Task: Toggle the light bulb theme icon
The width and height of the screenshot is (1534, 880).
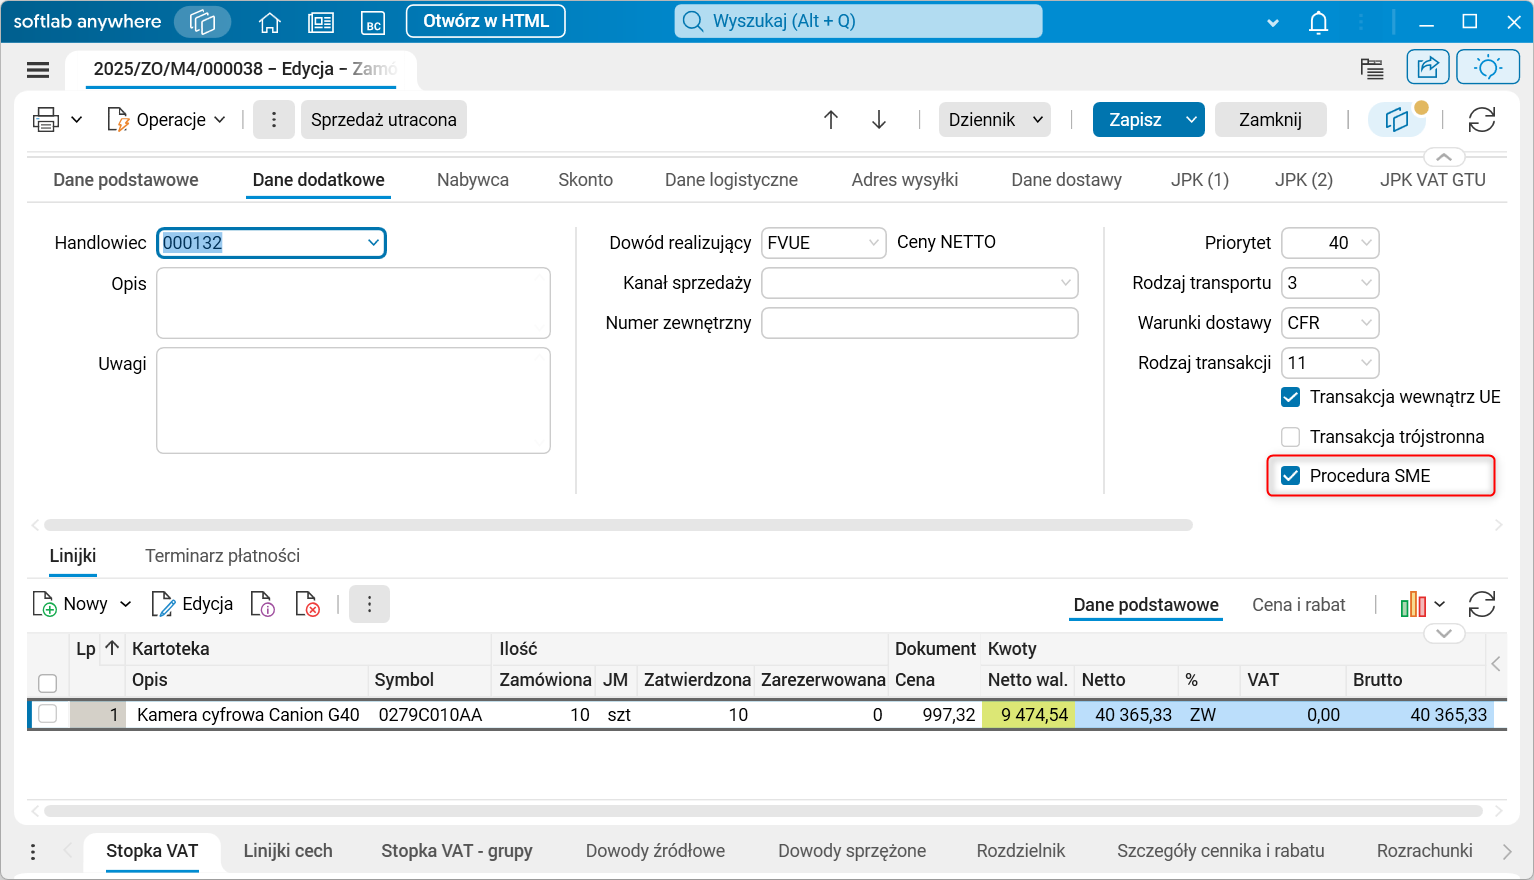Action: coord(1488,68)
